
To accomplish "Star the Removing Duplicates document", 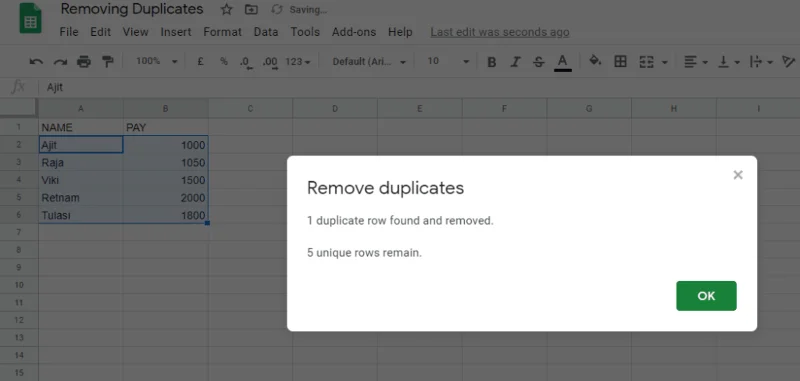I will click(227, 9).
